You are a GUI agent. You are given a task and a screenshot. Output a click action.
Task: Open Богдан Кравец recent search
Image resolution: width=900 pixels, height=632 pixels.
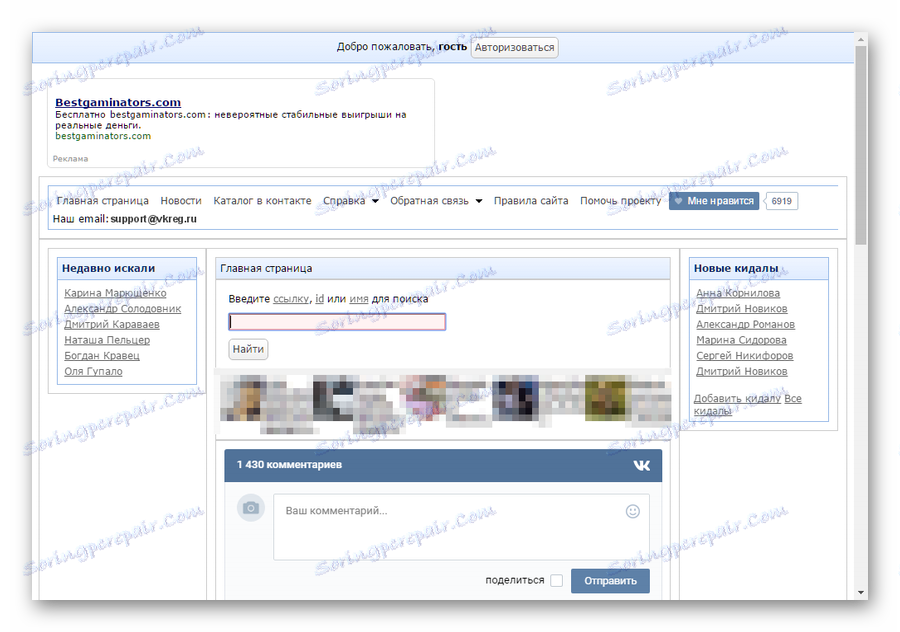coord(102,355)
